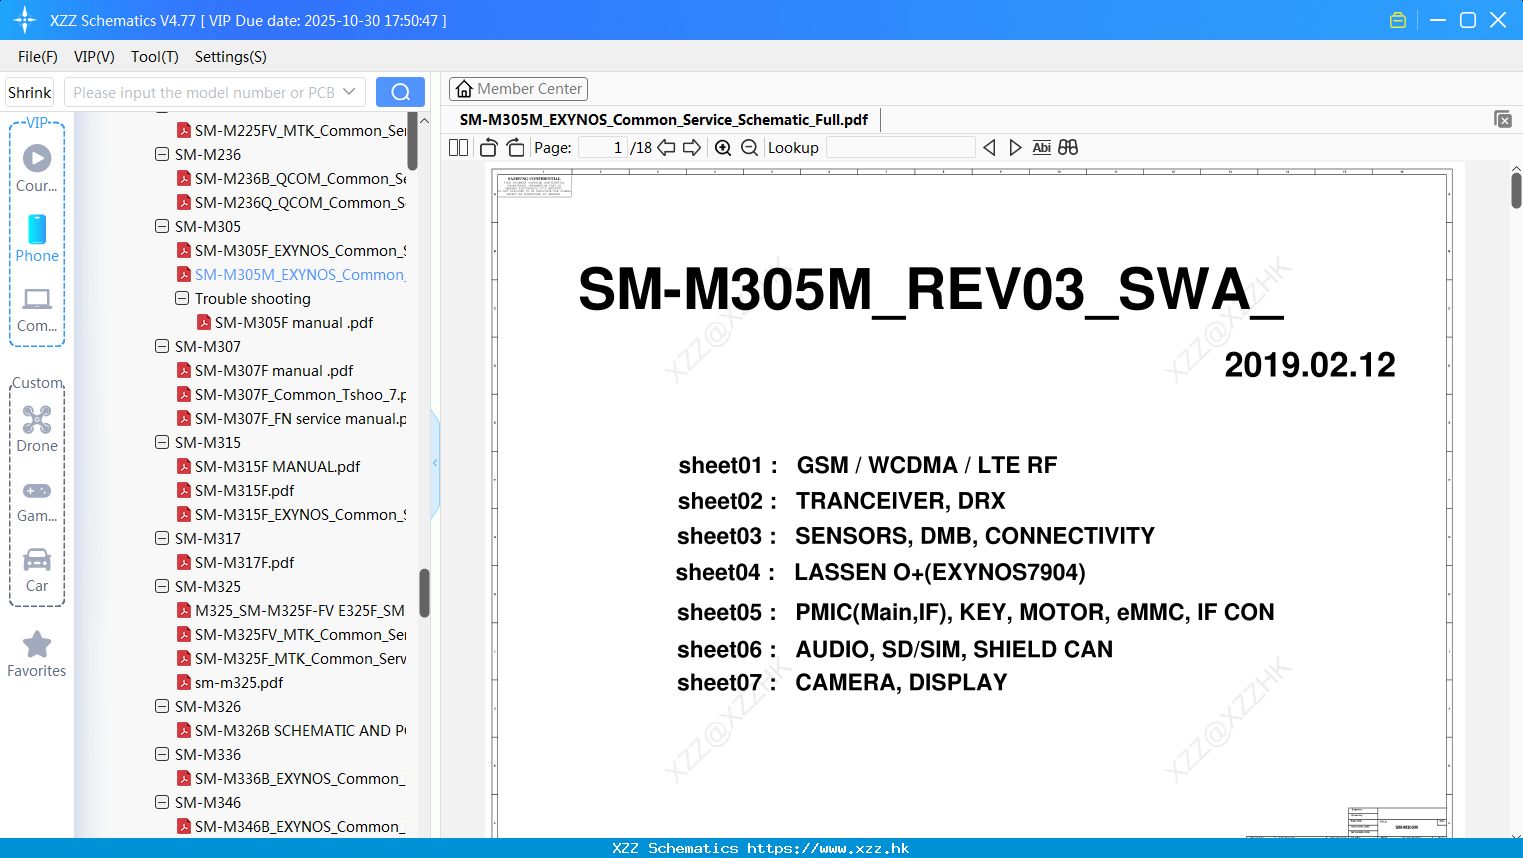This screenshot has height=858, width=1523.
Task: Open SM-M307F manual .pdf
Action: pyautogui.click(x=274, y=370)
